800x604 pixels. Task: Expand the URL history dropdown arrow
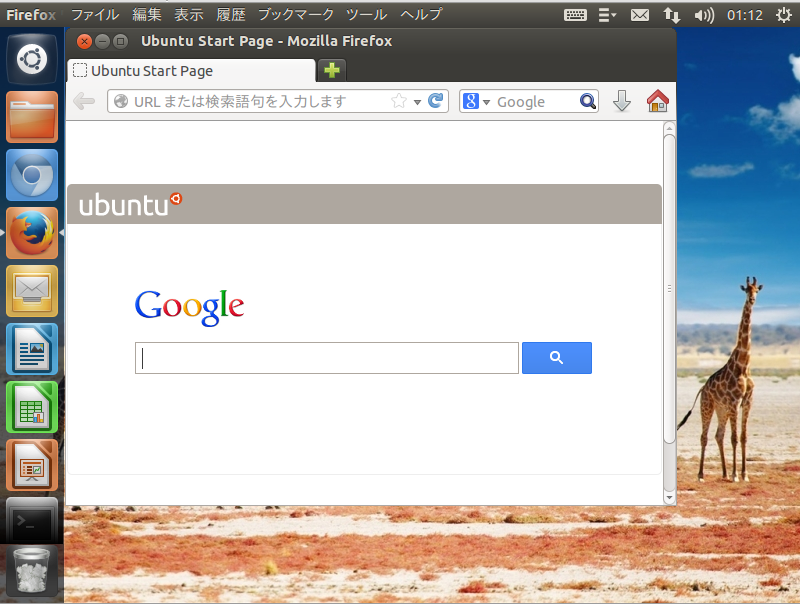[x=417, y=102]
